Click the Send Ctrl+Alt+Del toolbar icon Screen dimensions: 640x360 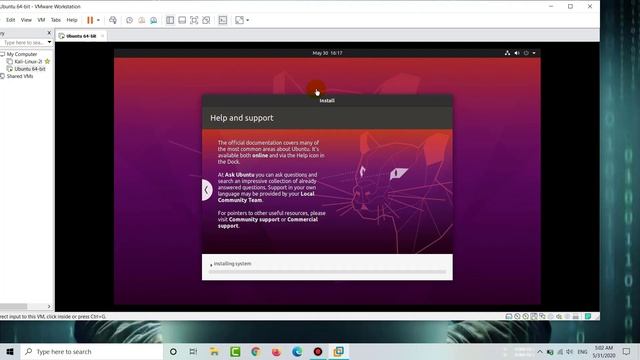[113, 20]
